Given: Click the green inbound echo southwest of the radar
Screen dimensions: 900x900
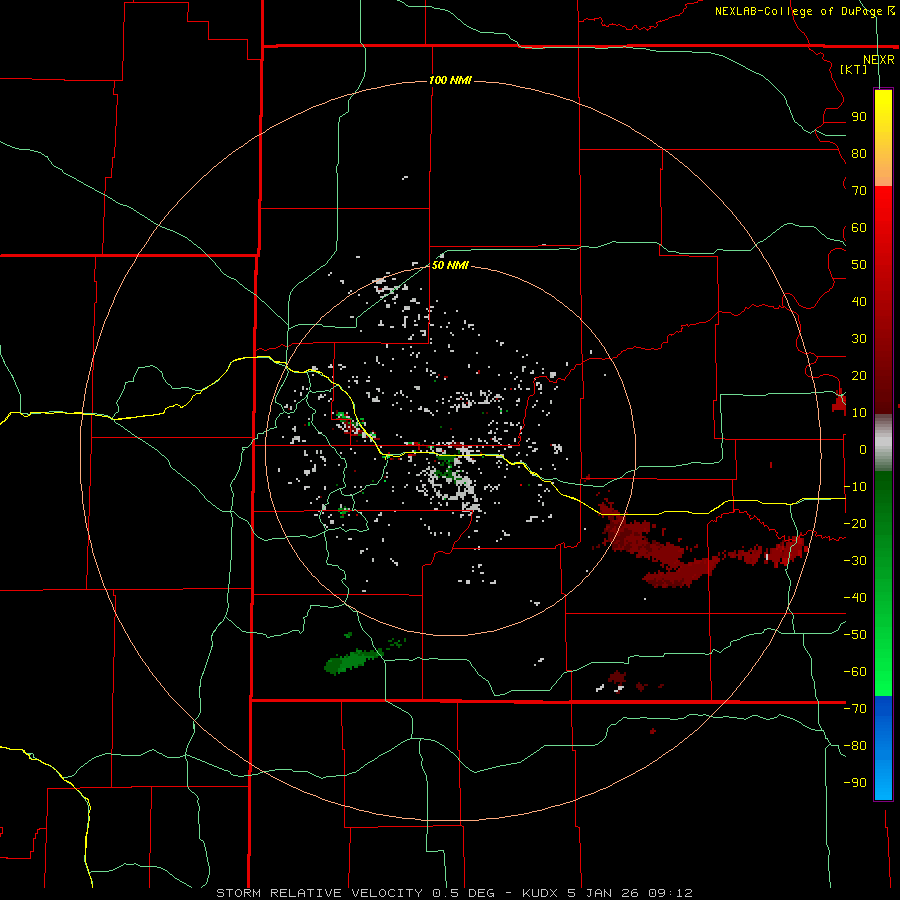Looking at the screenshot, I should [351, 661].
